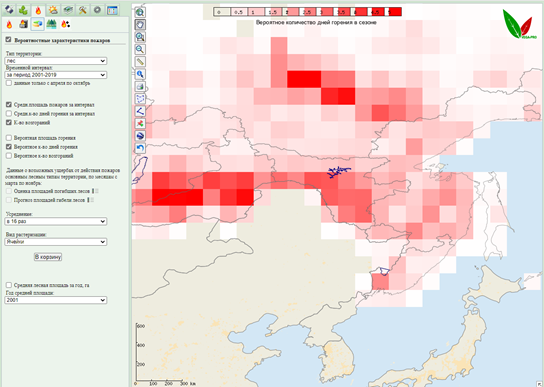Open the 'Тип территории' dropdown showing лес
The height and width of the screenshot is (387, 544).
tap(56, 61)
